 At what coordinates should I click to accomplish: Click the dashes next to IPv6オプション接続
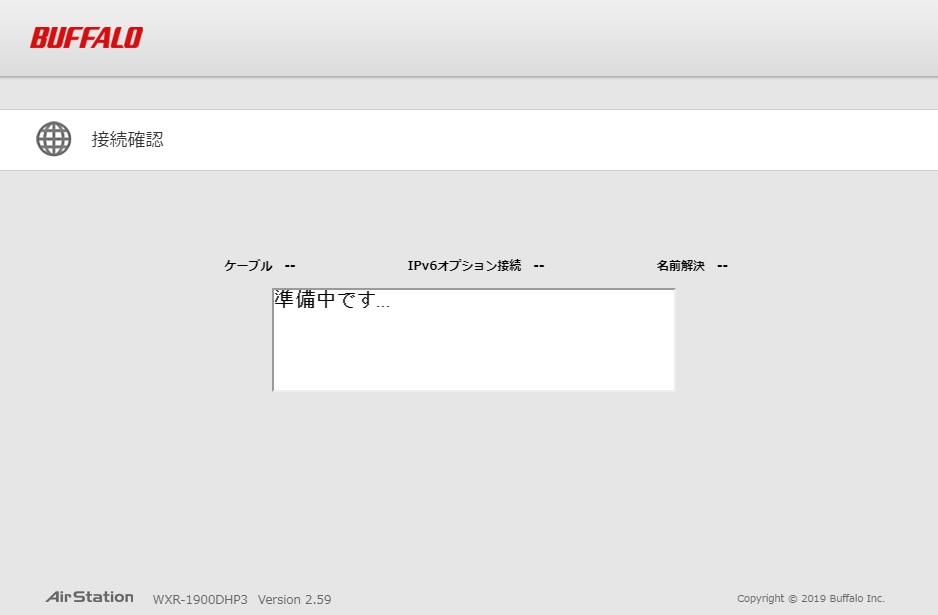pos(538,266)
